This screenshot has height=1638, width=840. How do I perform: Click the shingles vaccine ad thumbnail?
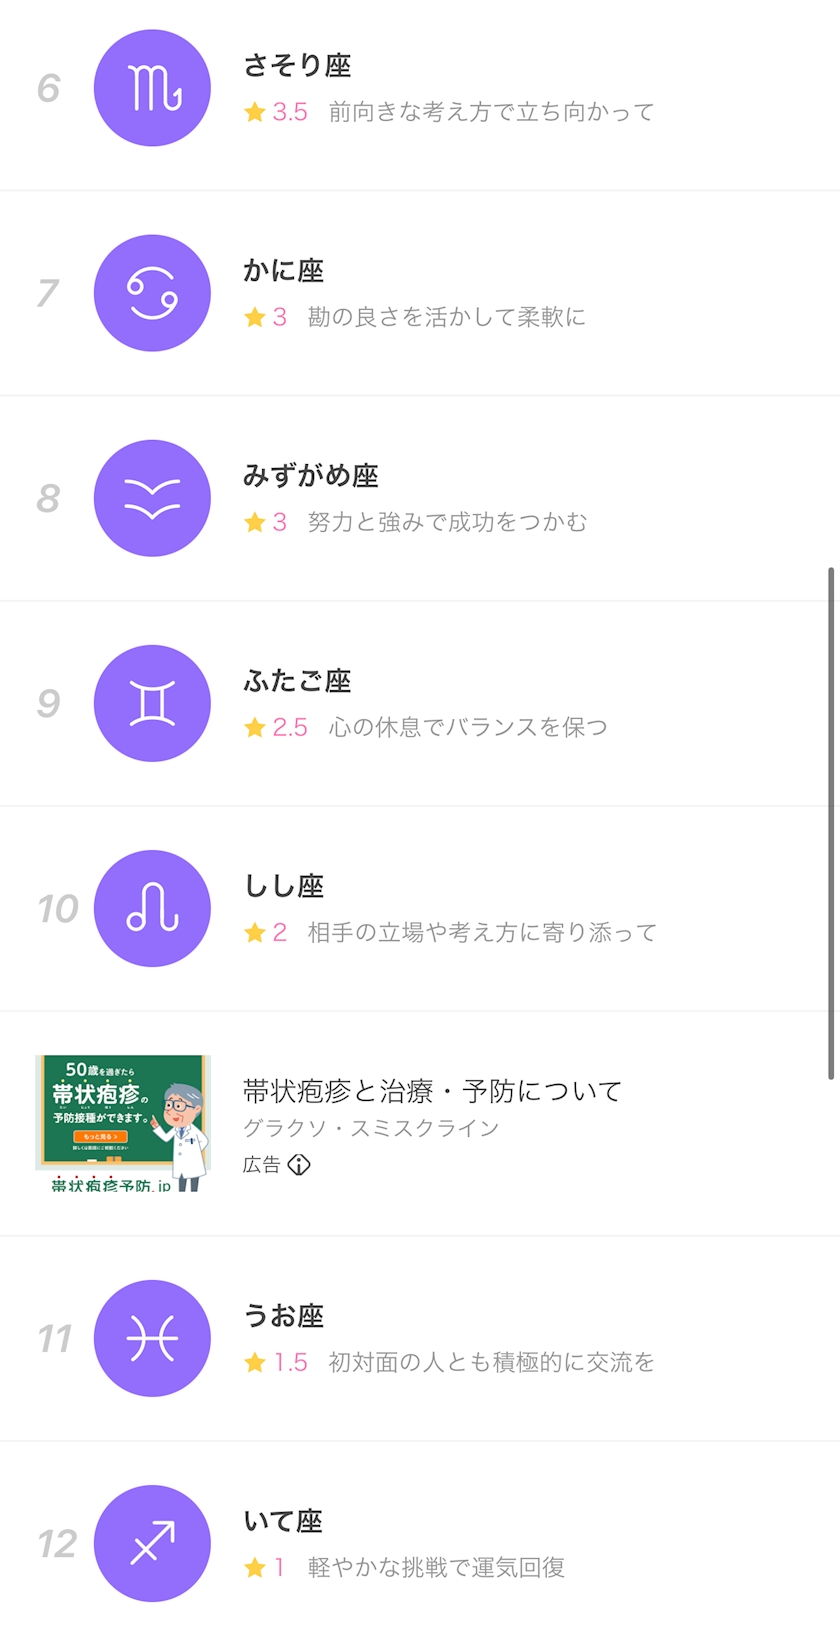[123, 1123]
